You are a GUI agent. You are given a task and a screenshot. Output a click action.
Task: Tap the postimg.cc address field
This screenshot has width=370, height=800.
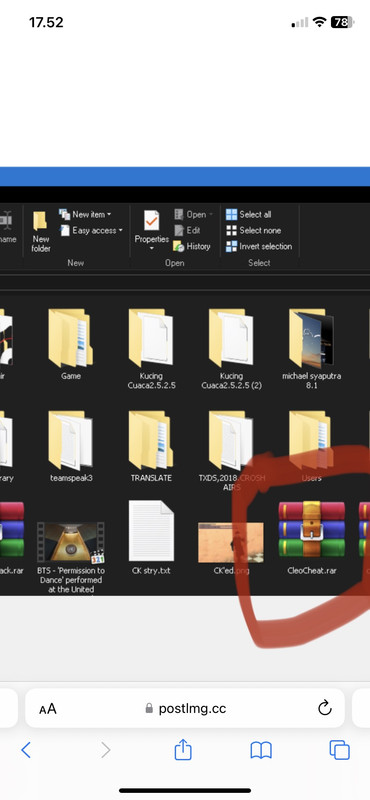coord(185,708)
